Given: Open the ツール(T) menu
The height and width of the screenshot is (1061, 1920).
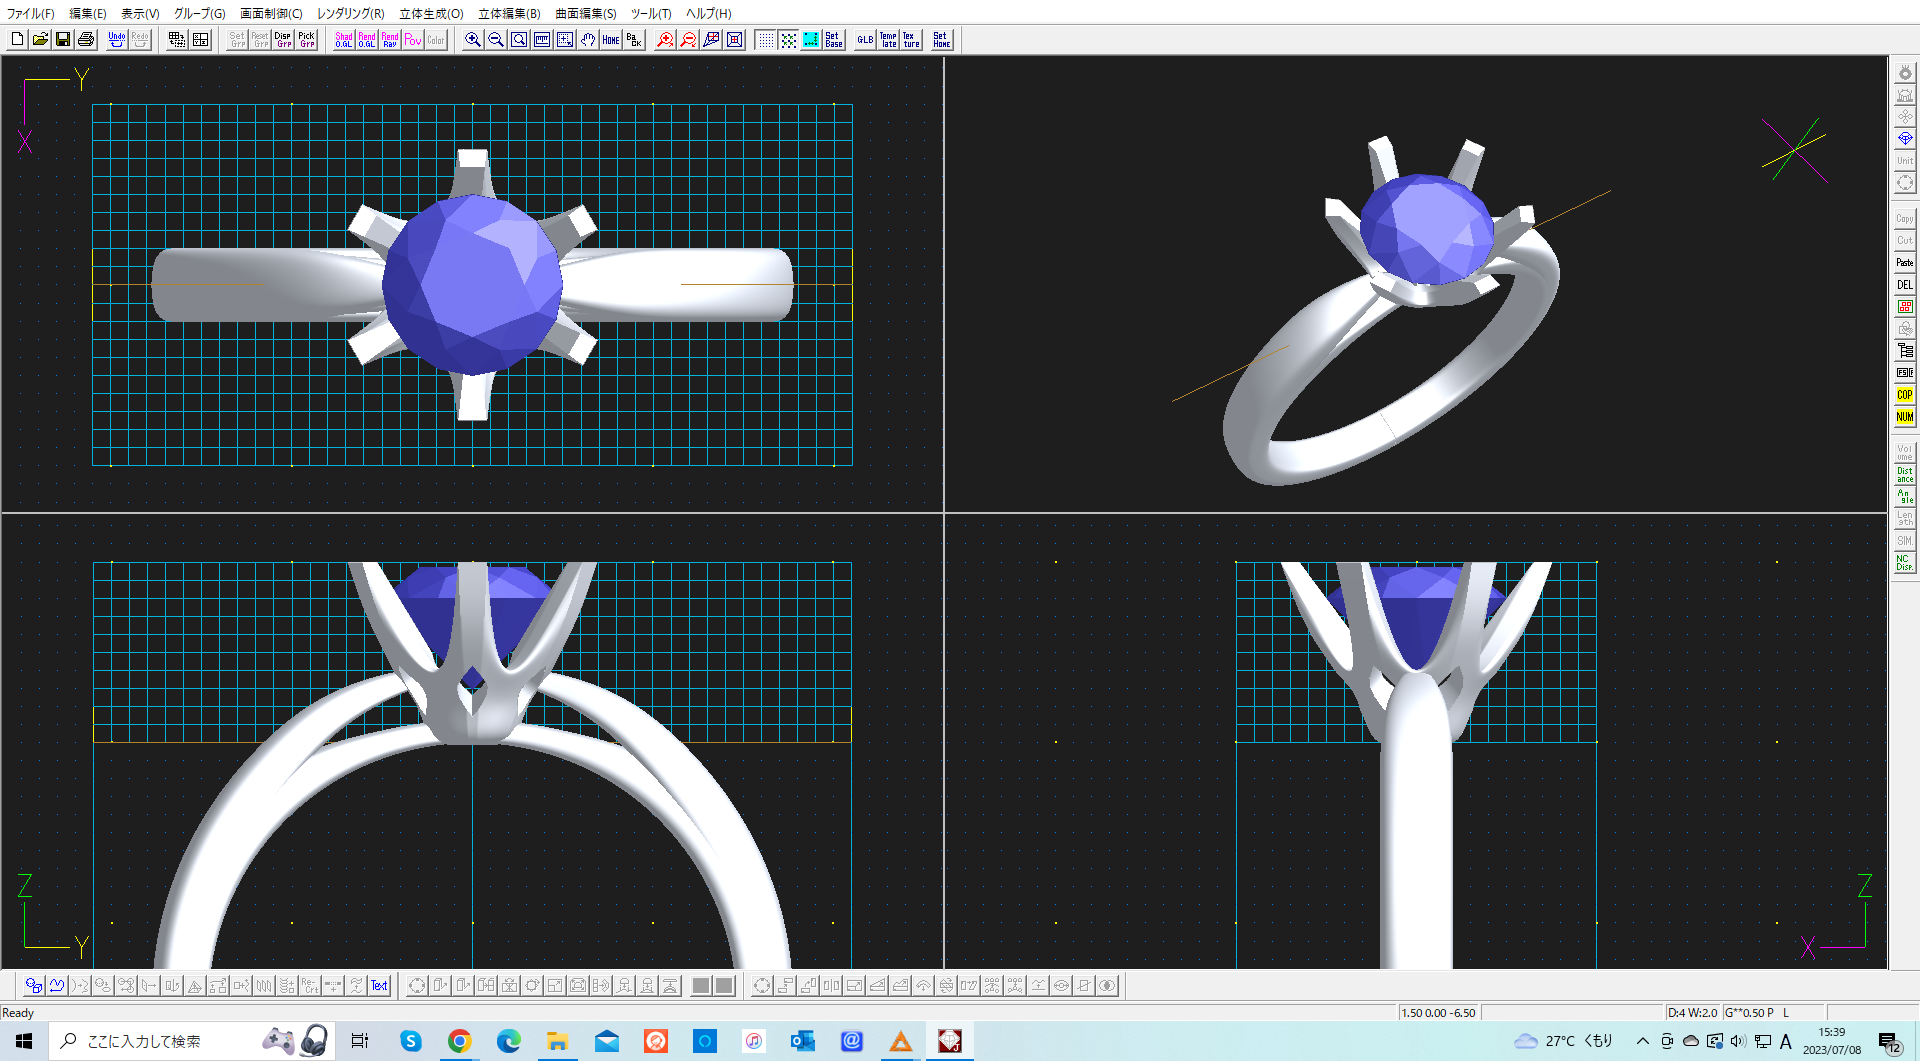Looking at the screenshot, I should pyautogui.click(x=651, y=14).
